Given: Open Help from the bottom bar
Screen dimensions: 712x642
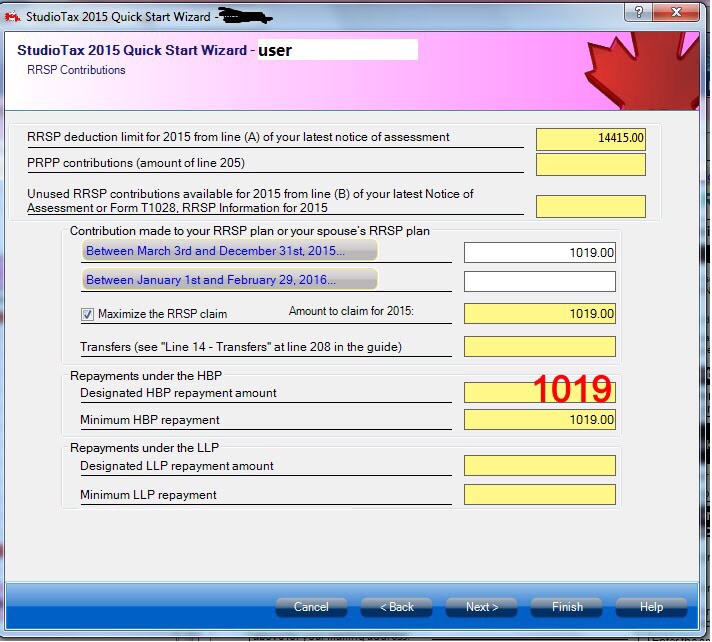Looking at the screenshot, I should click(x=651, y=607).
